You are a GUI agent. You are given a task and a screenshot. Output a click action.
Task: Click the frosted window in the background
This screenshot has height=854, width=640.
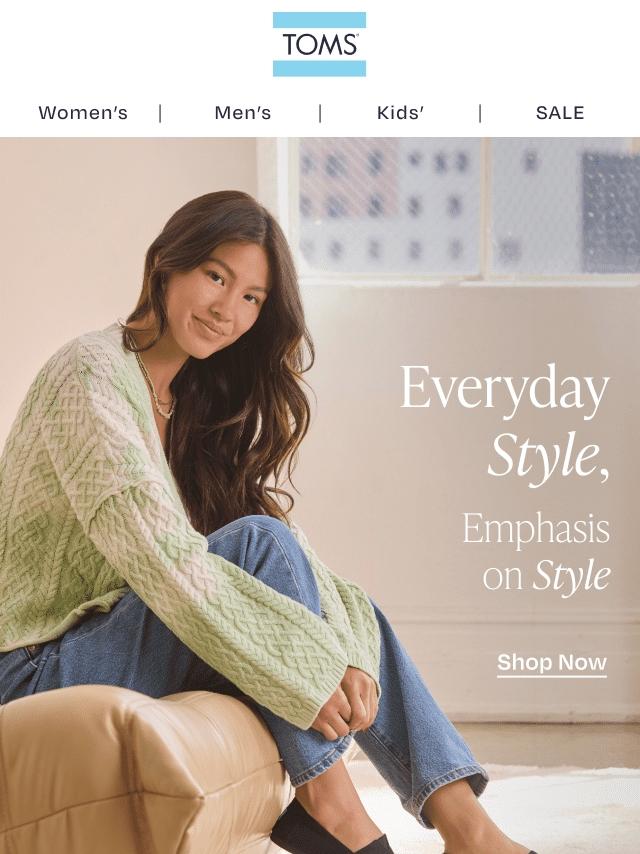click(463, 207)
